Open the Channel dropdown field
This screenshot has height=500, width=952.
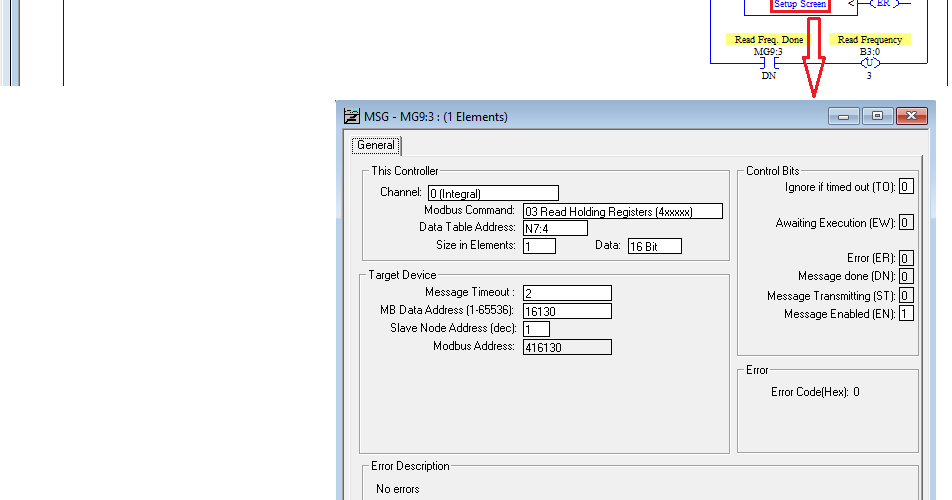point(493,194)
